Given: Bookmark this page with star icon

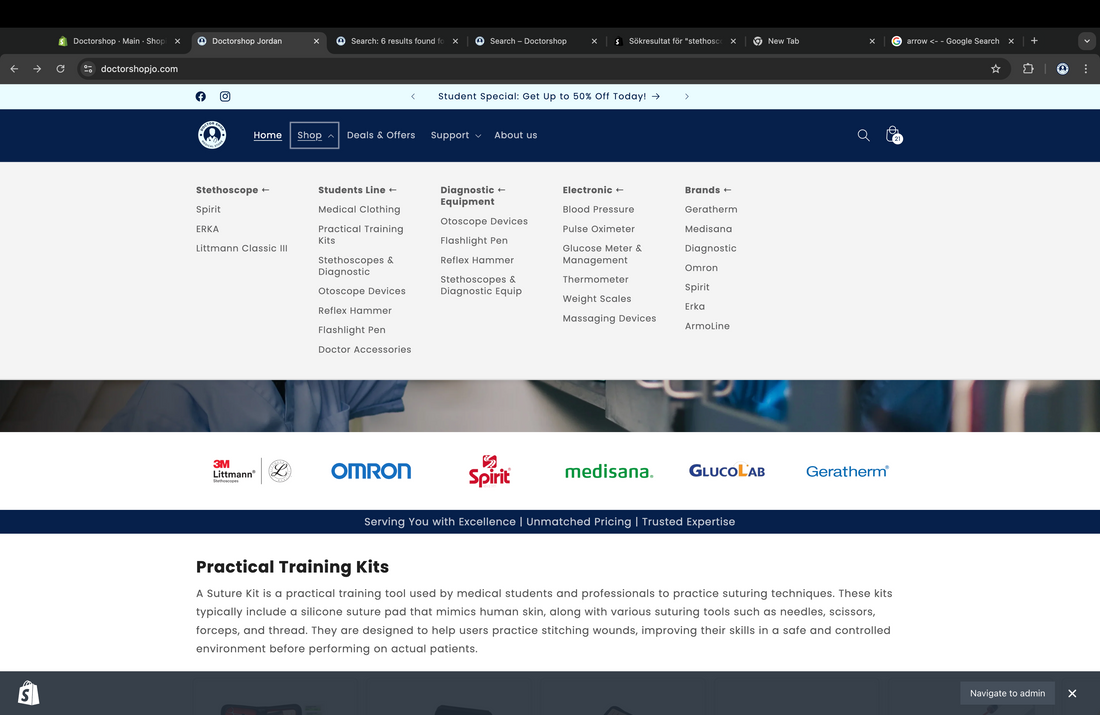Looking at the screenshot, I should coord(995,69).
